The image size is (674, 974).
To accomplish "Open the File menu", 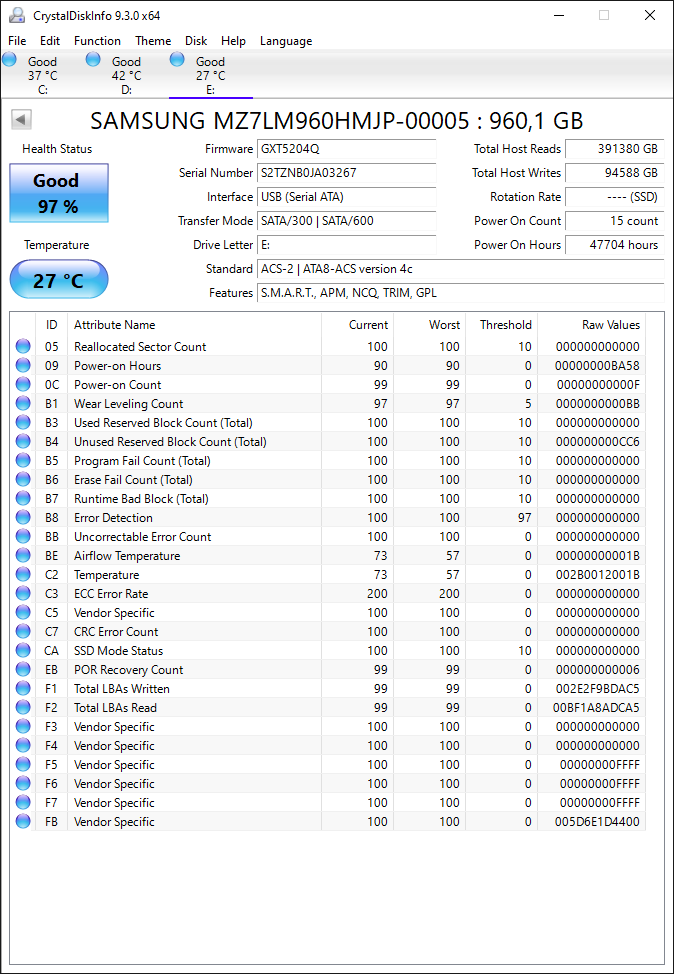I will pos(17,41).
